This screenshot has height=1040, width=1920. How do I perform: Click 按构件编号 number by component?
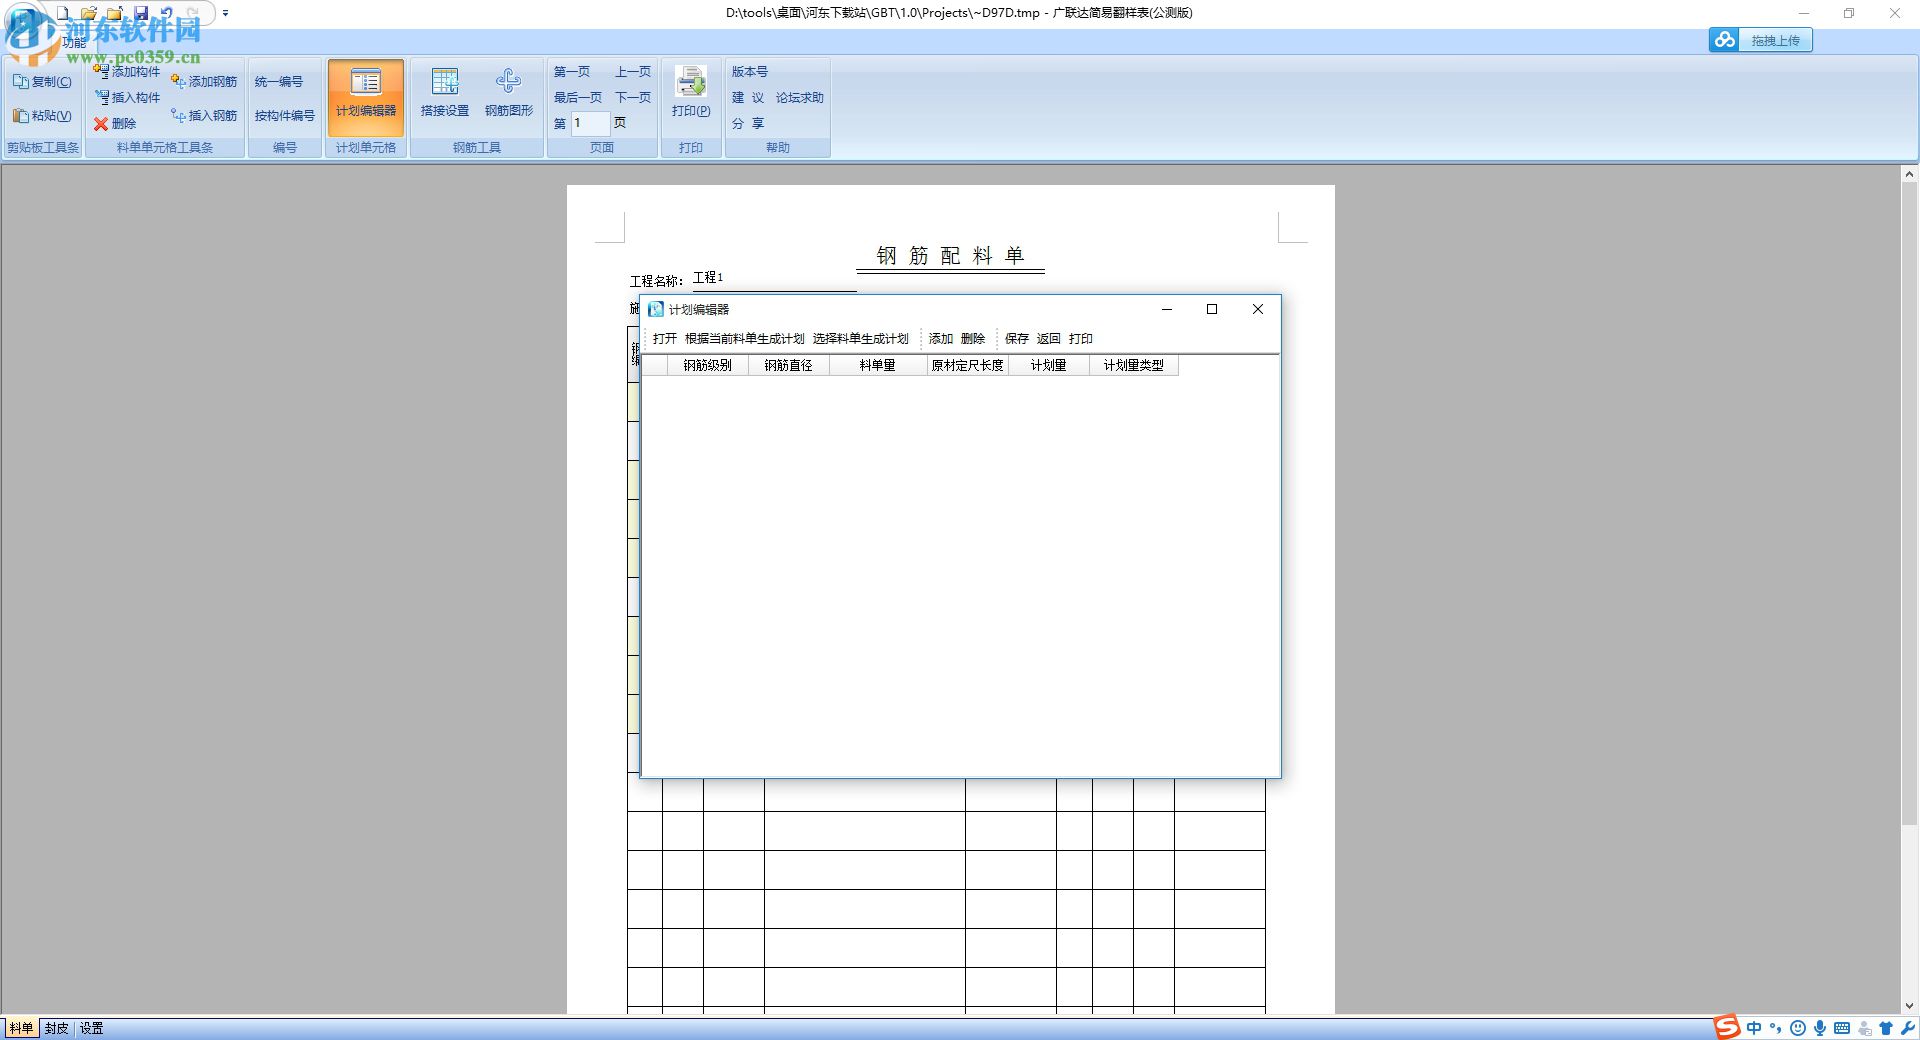coord(285,116)
